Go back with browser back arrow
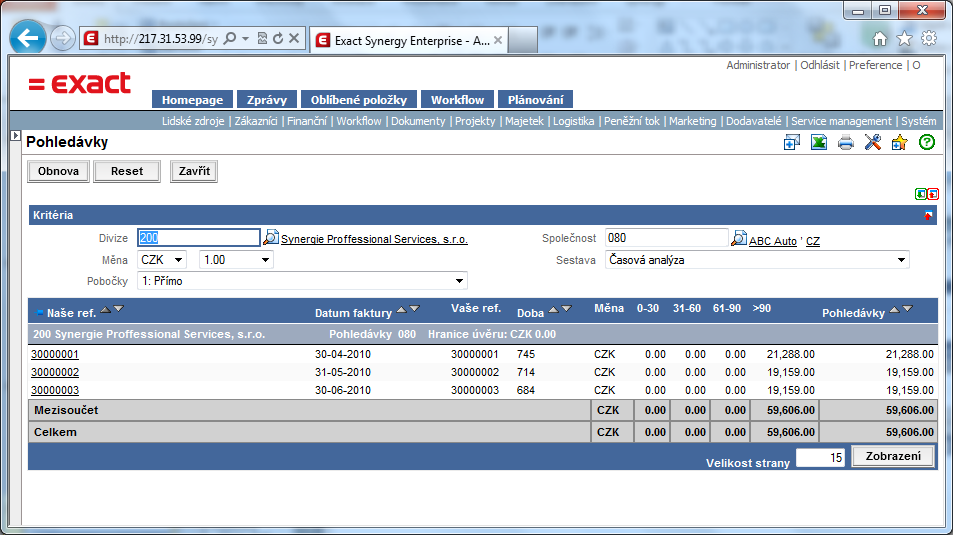 click(28, 38)
